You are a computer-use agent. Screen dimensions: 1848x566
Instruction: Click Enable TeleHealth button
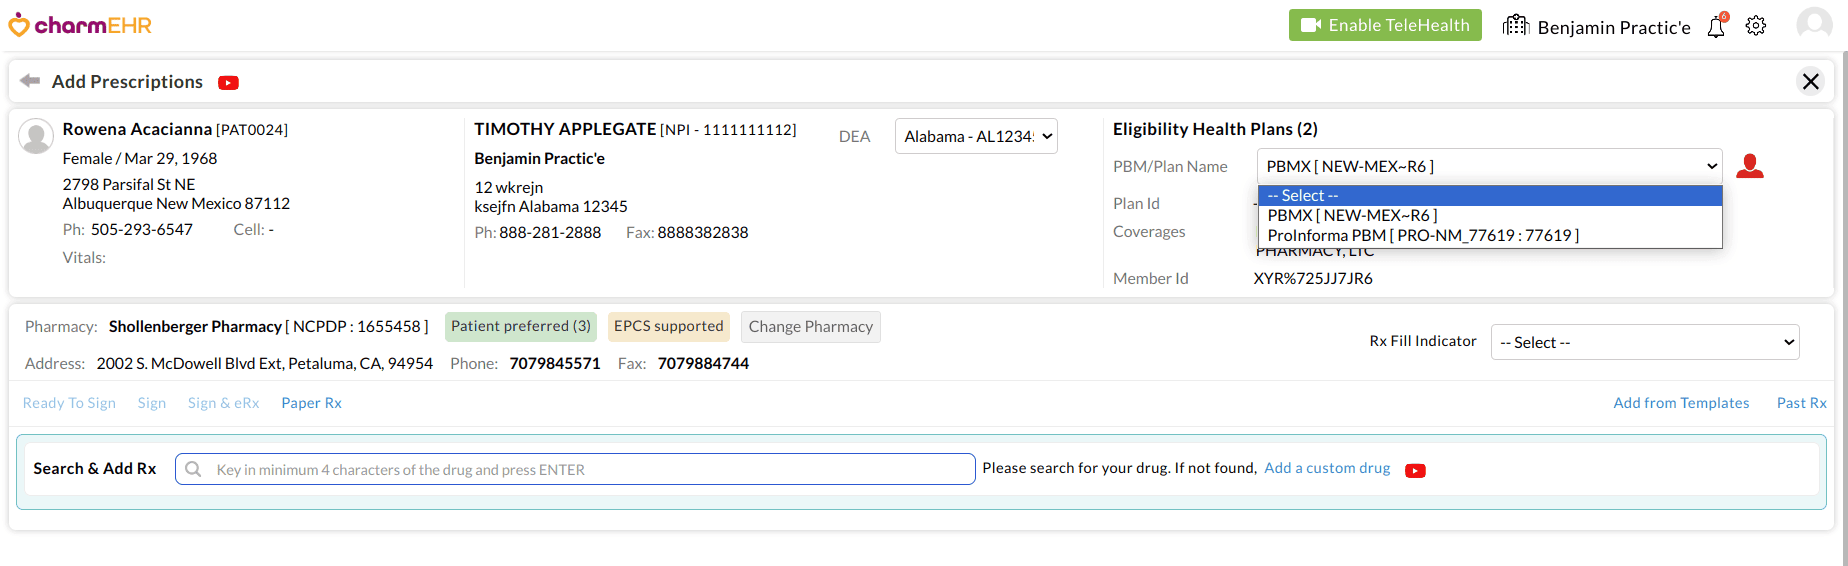pyautogui.click(x=1385, y=25)
